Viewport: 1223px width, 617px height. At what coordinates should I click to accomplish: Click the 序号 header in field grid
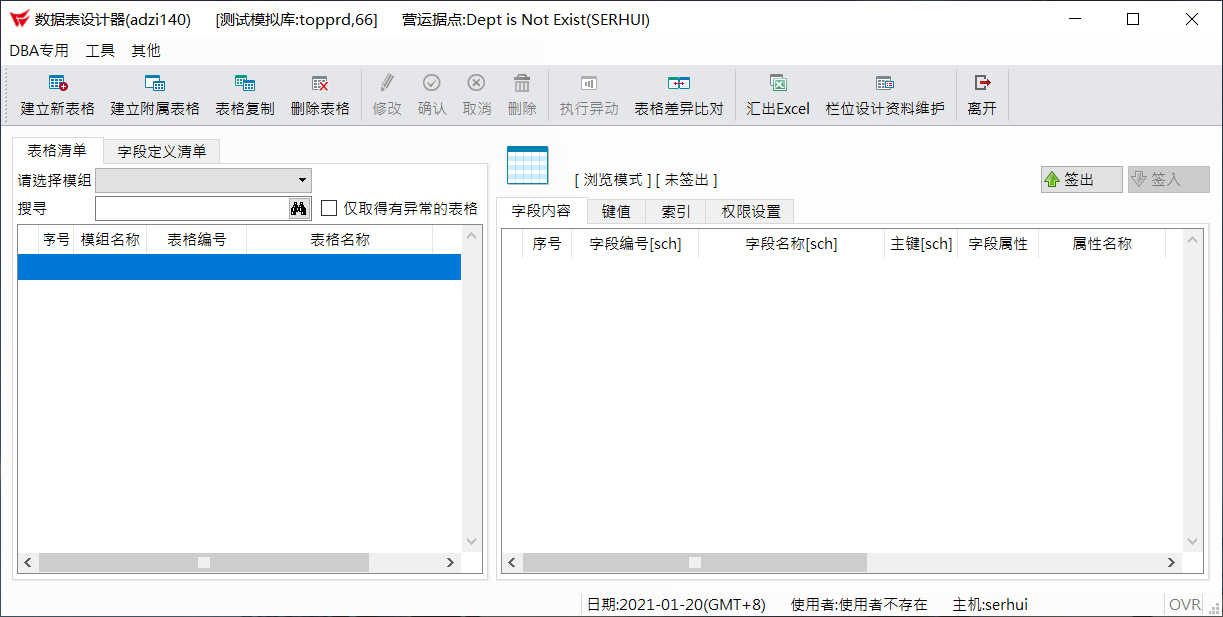(547, 243)
